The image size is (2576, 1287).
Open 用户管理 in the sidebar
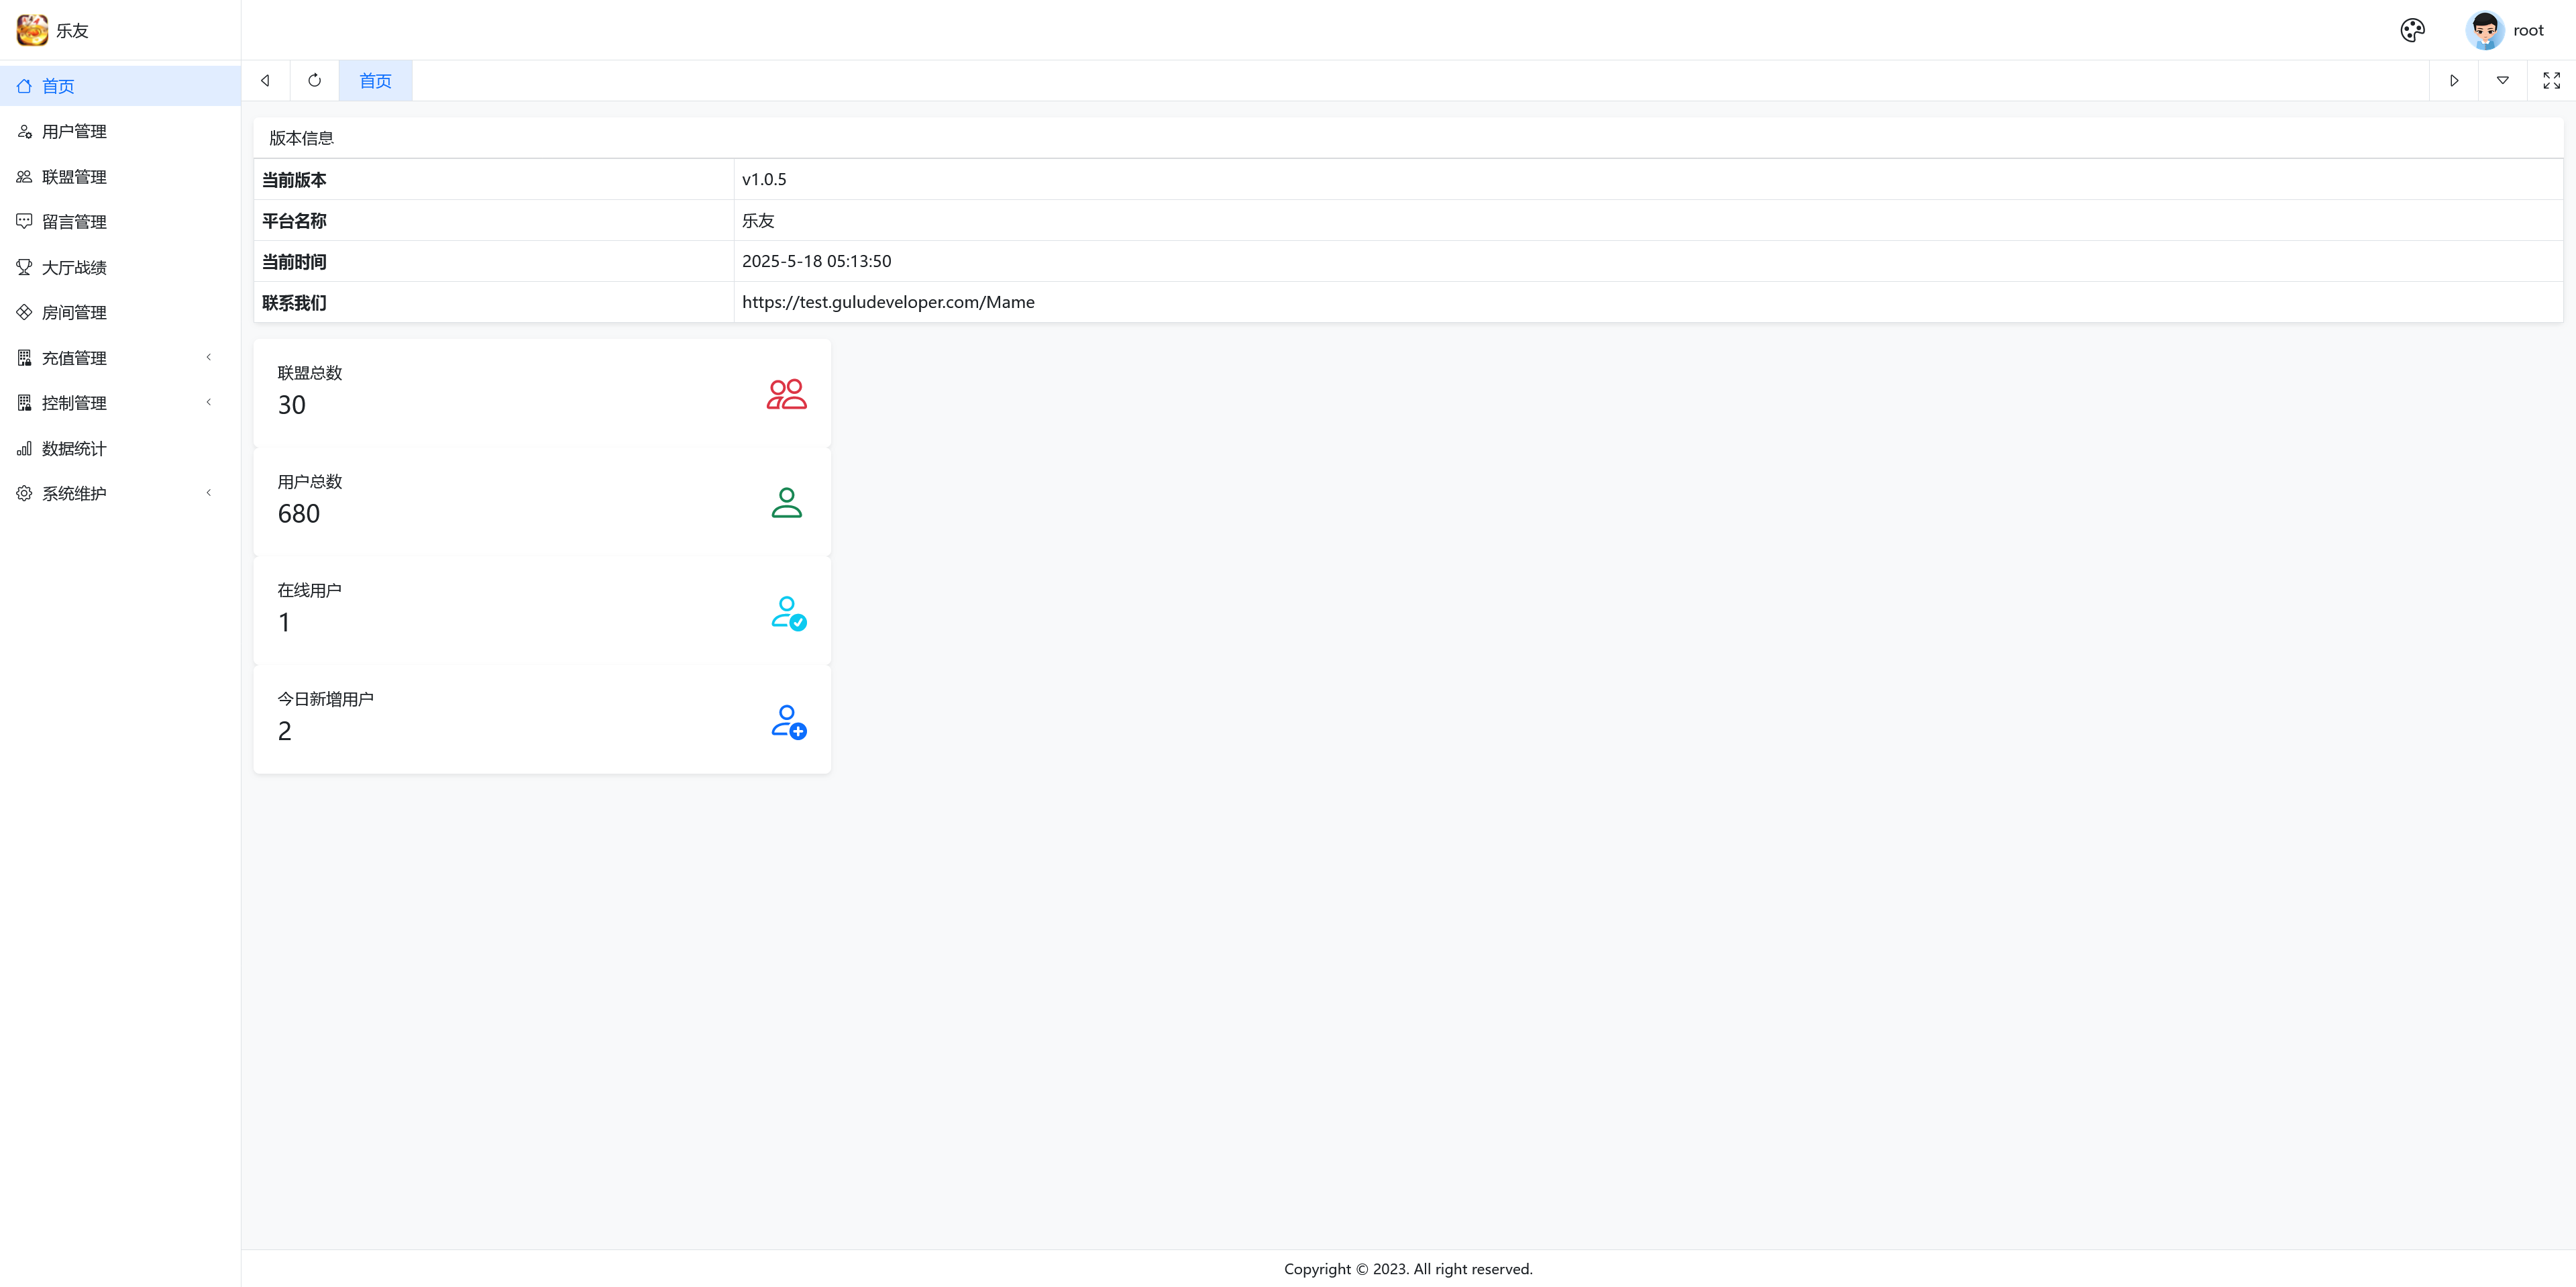pos(74,131)
